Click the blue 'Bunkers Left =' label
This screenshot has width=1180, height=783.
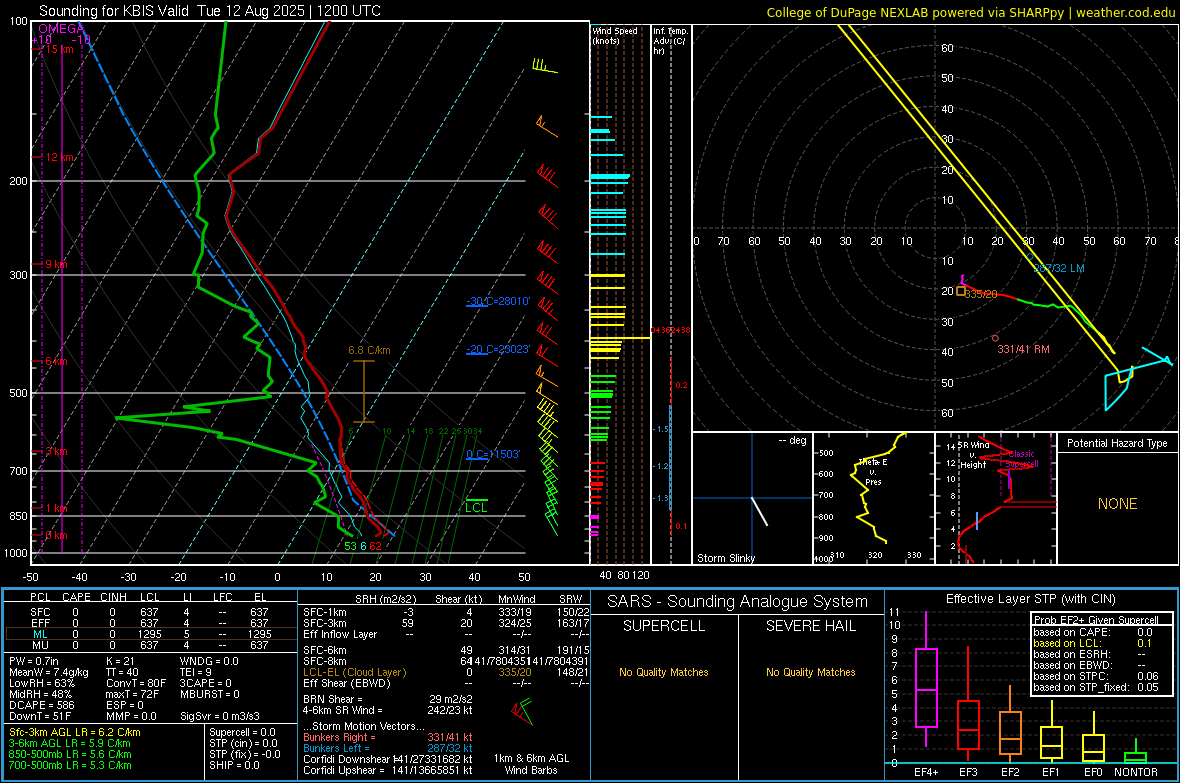pos(336,748)
